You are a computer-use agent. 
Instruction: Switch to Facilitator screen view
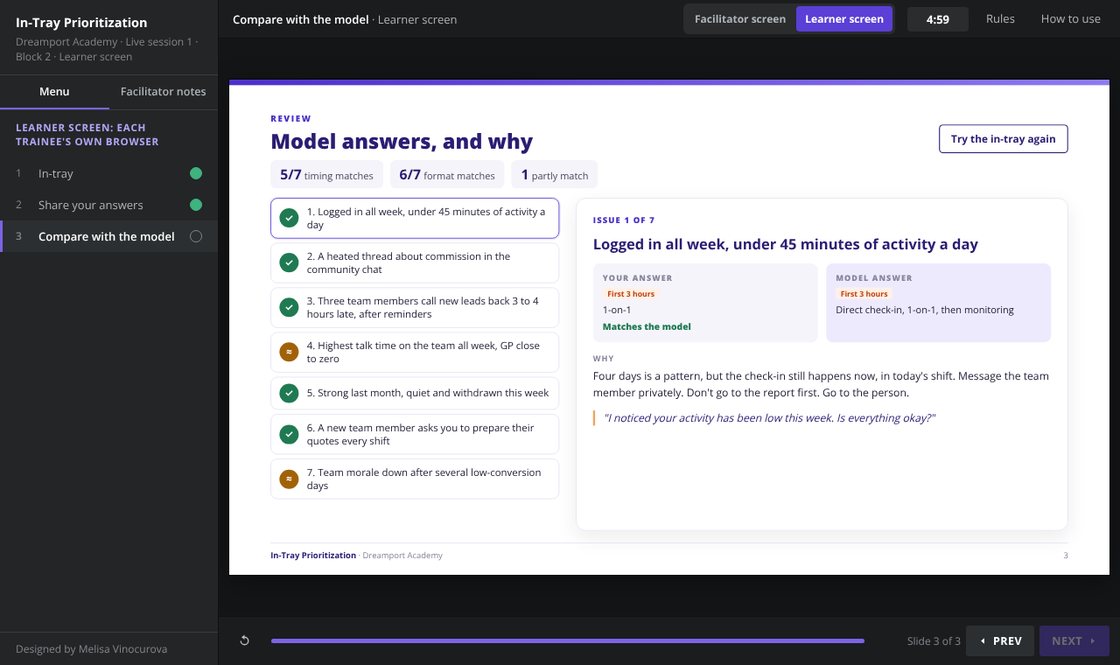coord(740,19)
